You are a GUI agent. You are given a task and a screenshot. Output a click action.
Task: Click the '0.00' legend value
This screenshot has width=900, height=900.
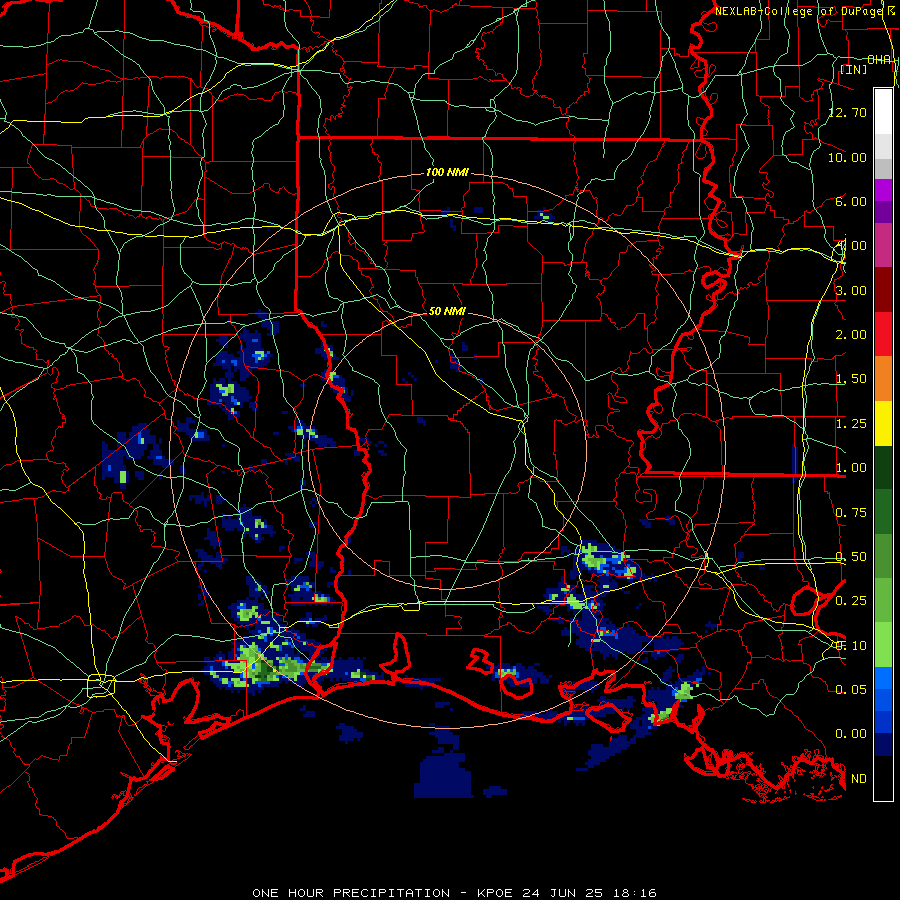851,734
